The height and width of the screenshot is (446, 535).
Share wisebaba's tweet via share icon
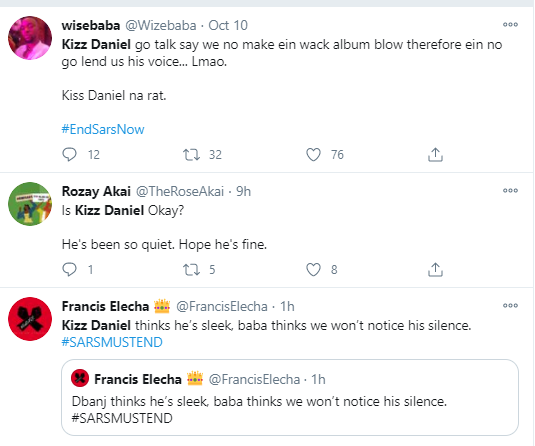(x=435, y=155)
